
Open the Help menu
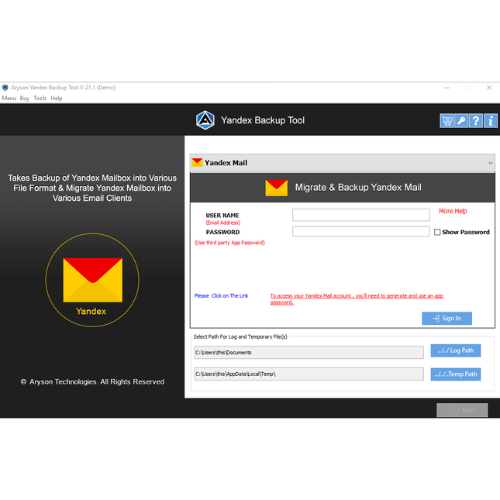click(56, 98)
